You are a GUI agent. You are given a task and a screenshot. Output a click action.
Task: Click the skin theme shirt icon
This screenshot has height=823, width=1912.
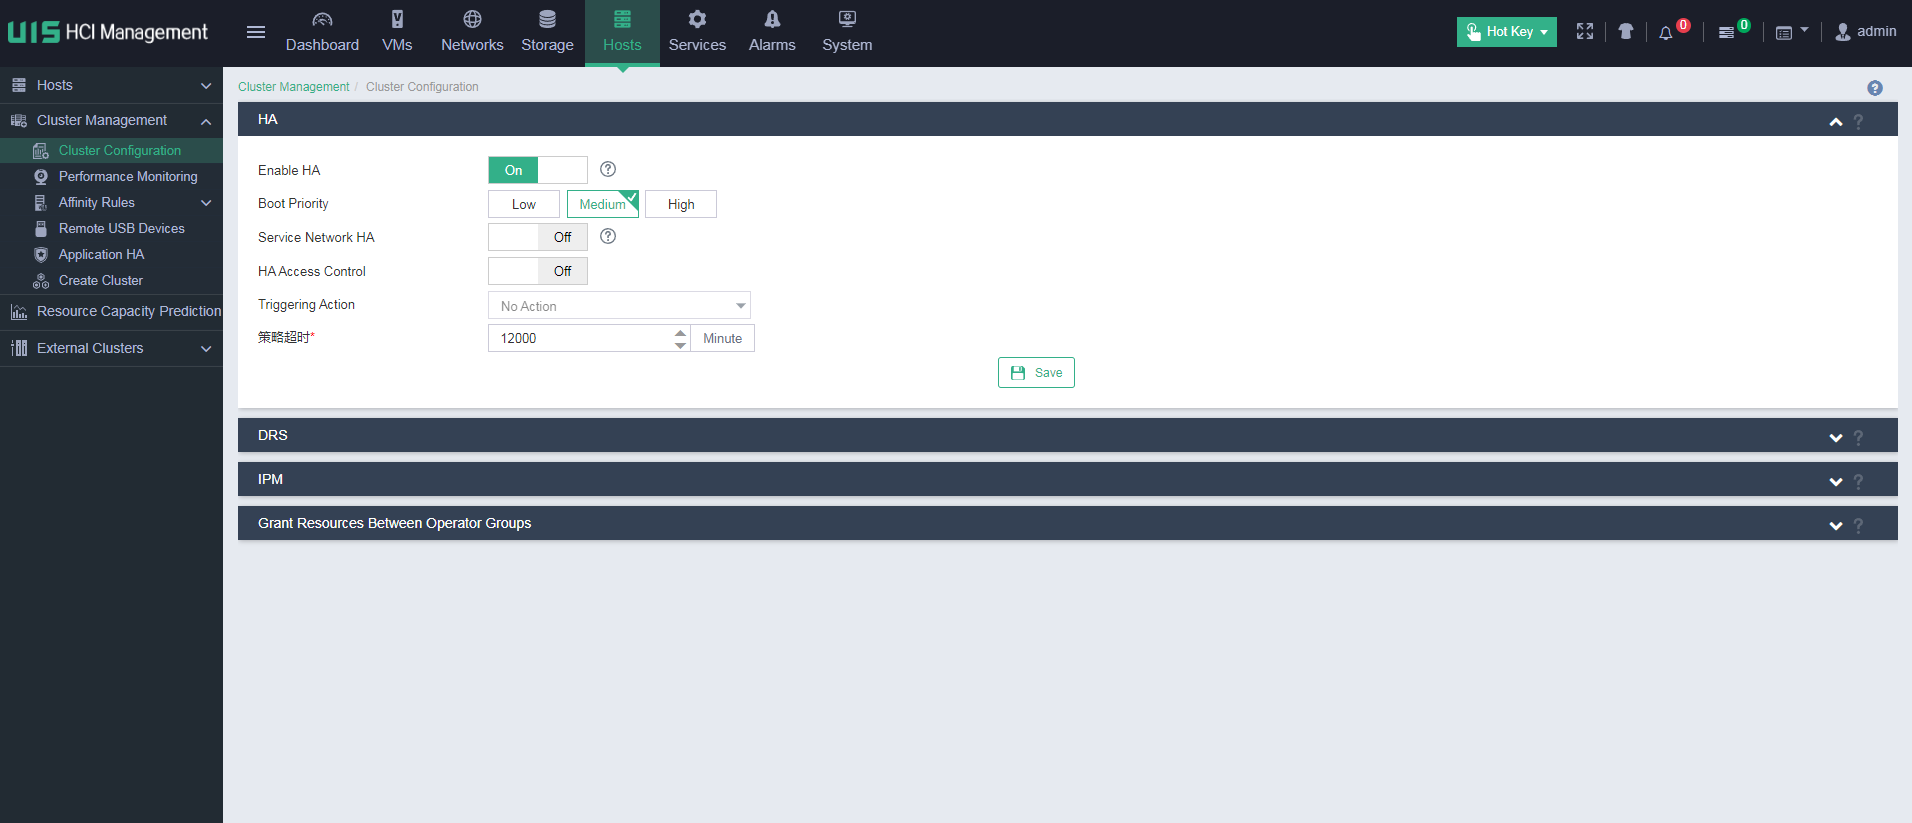[1626, 32]
